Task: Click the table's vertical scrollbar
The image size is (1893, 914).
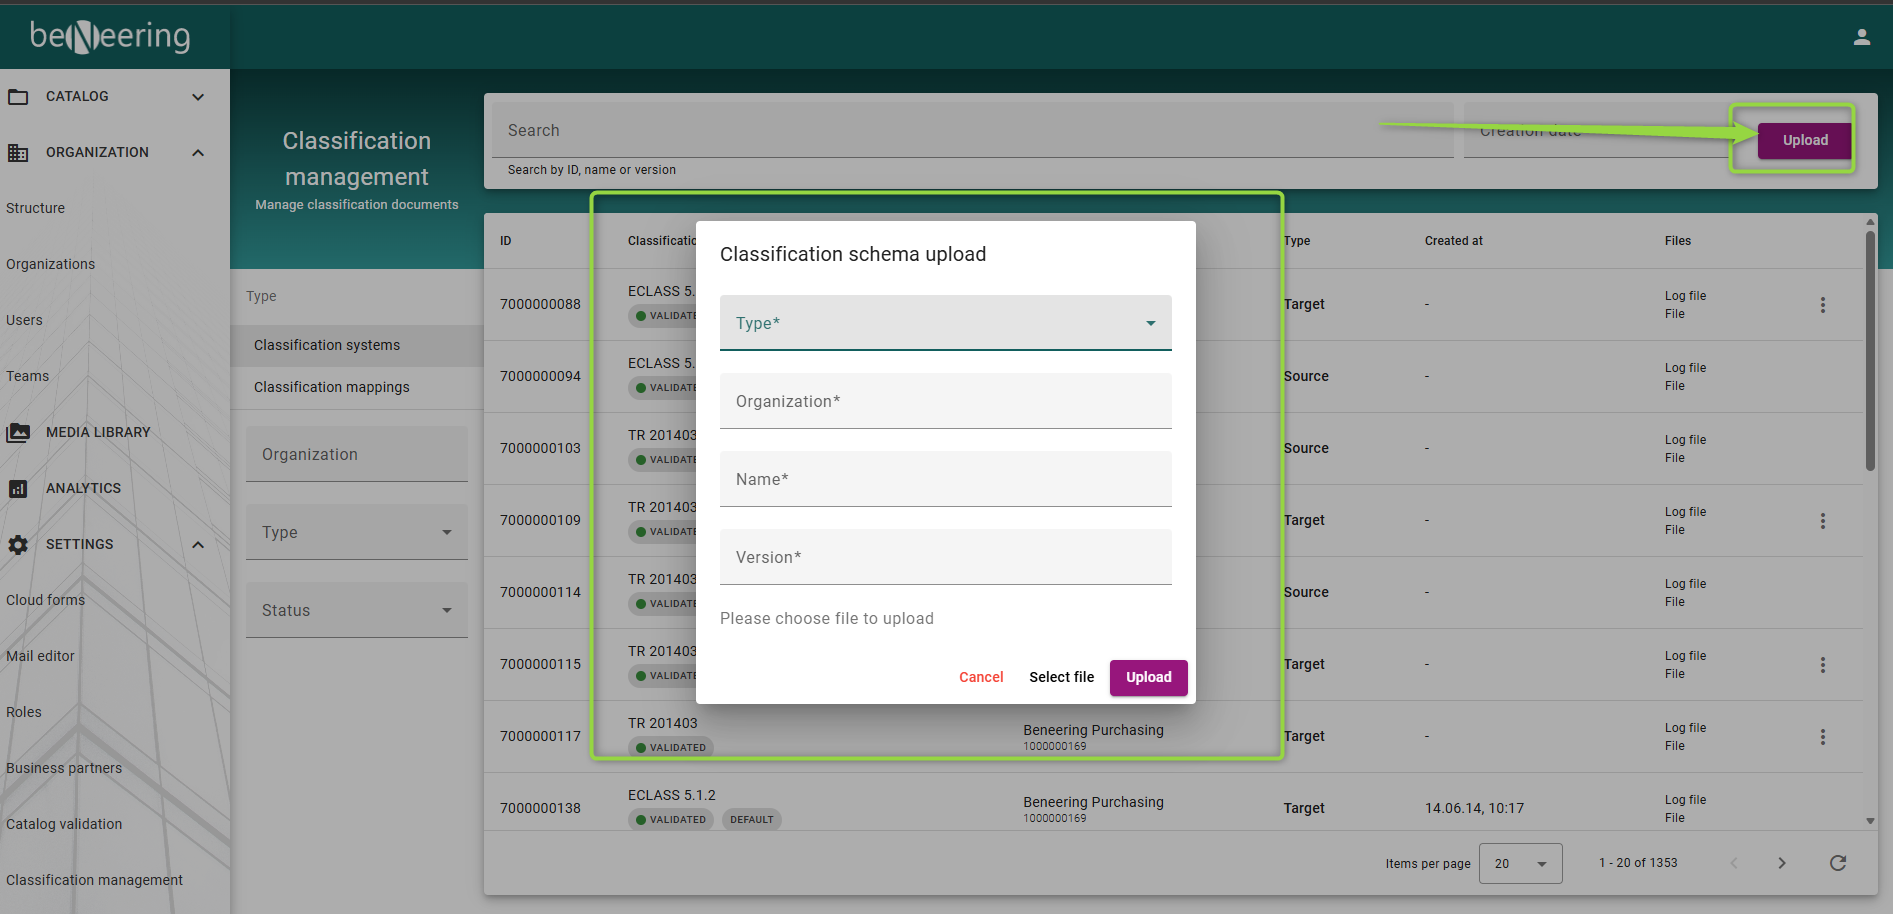Action: coord(1869,350)
